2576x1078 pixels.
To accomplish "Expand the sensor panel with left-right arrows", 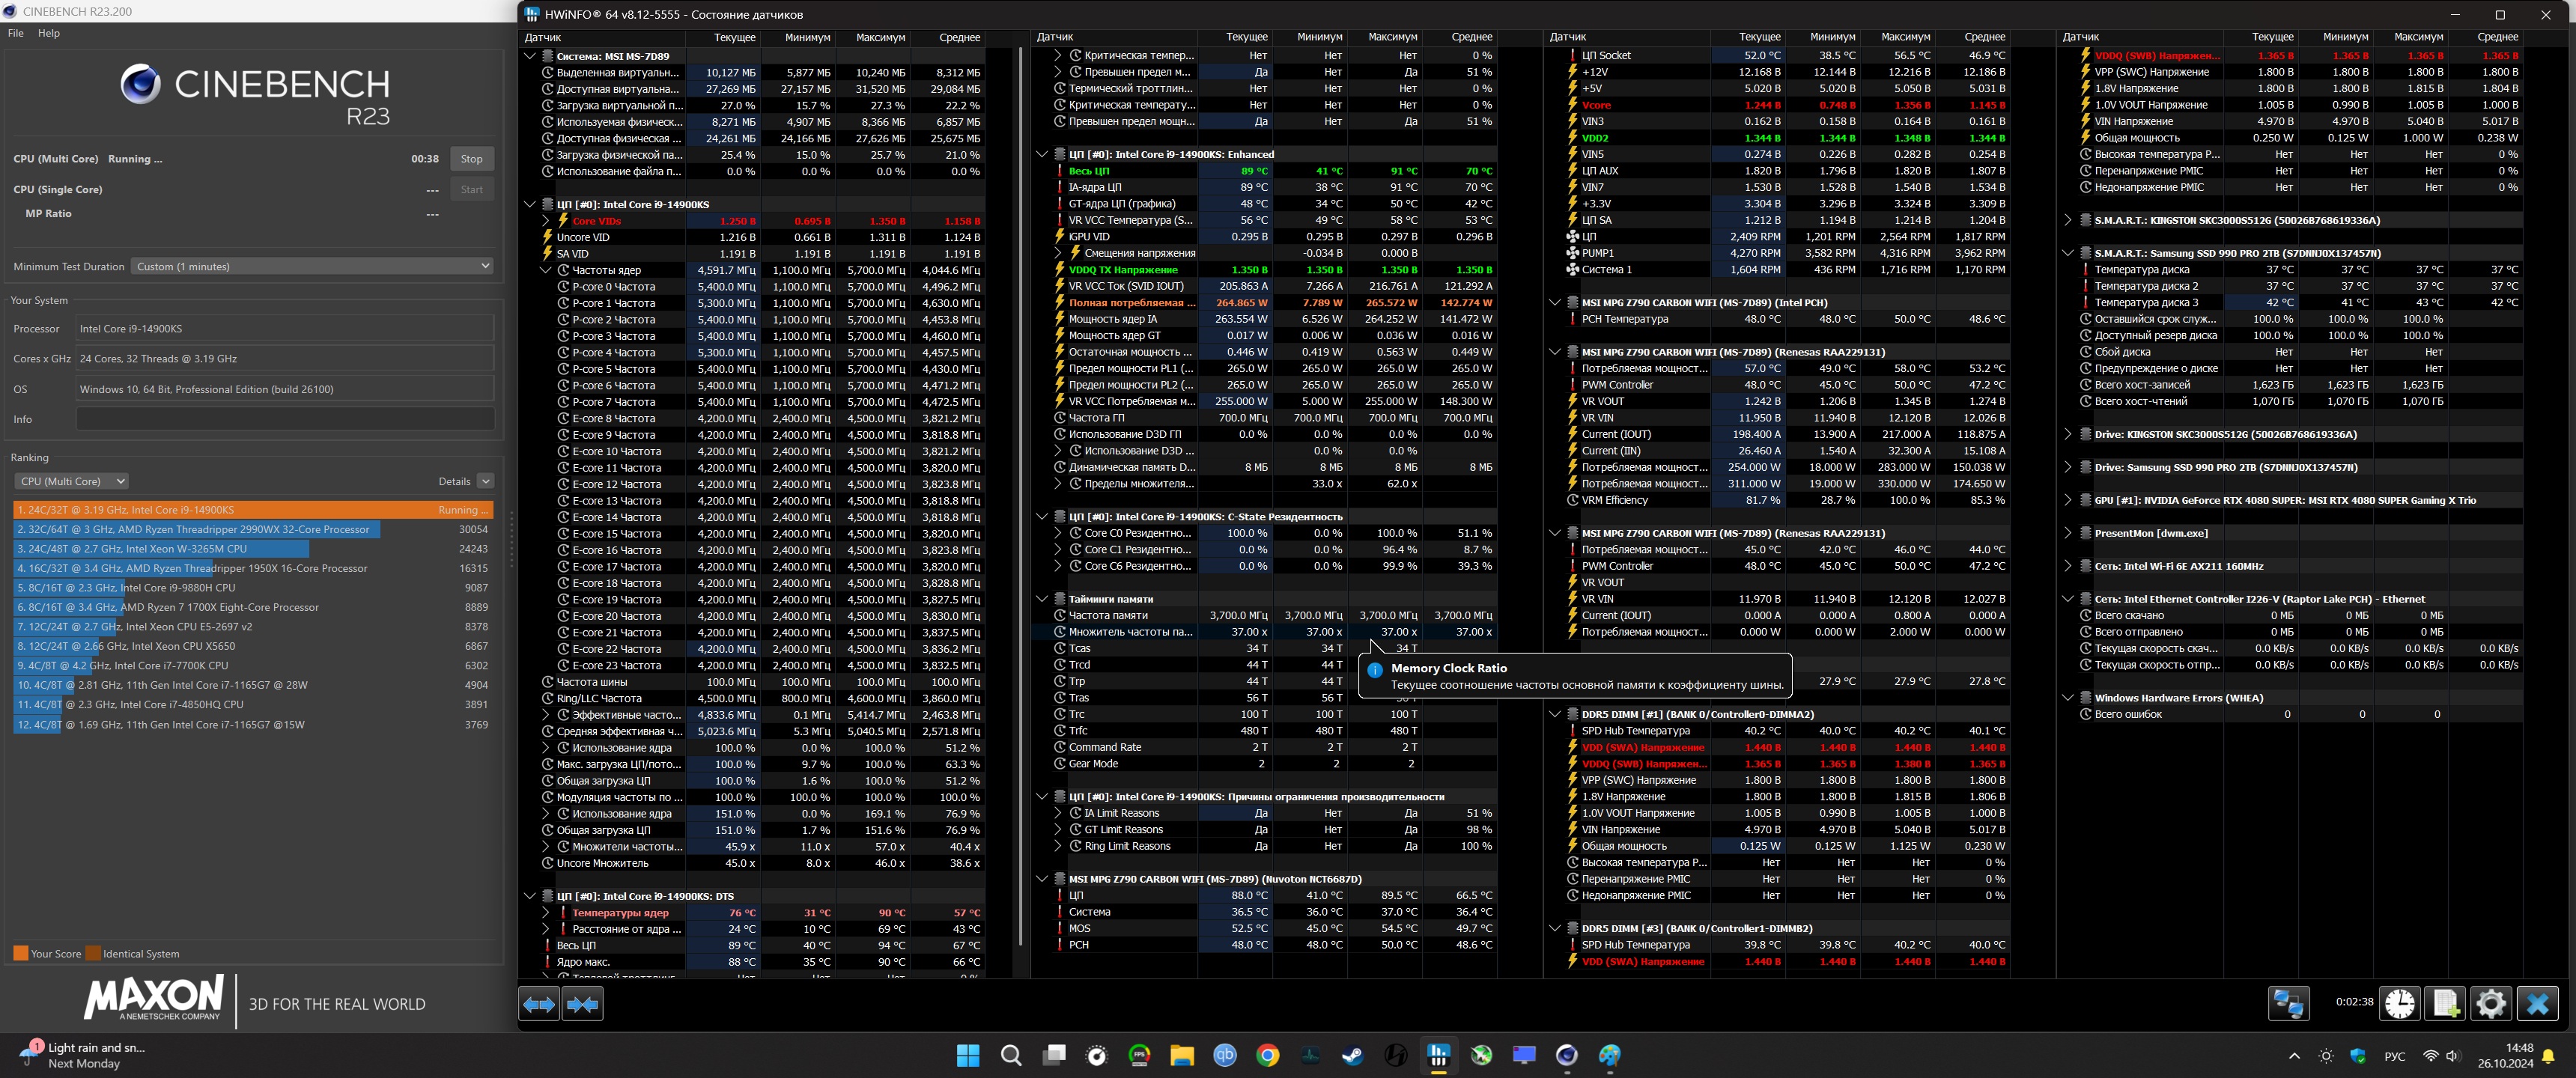I will coord(539,1003).
